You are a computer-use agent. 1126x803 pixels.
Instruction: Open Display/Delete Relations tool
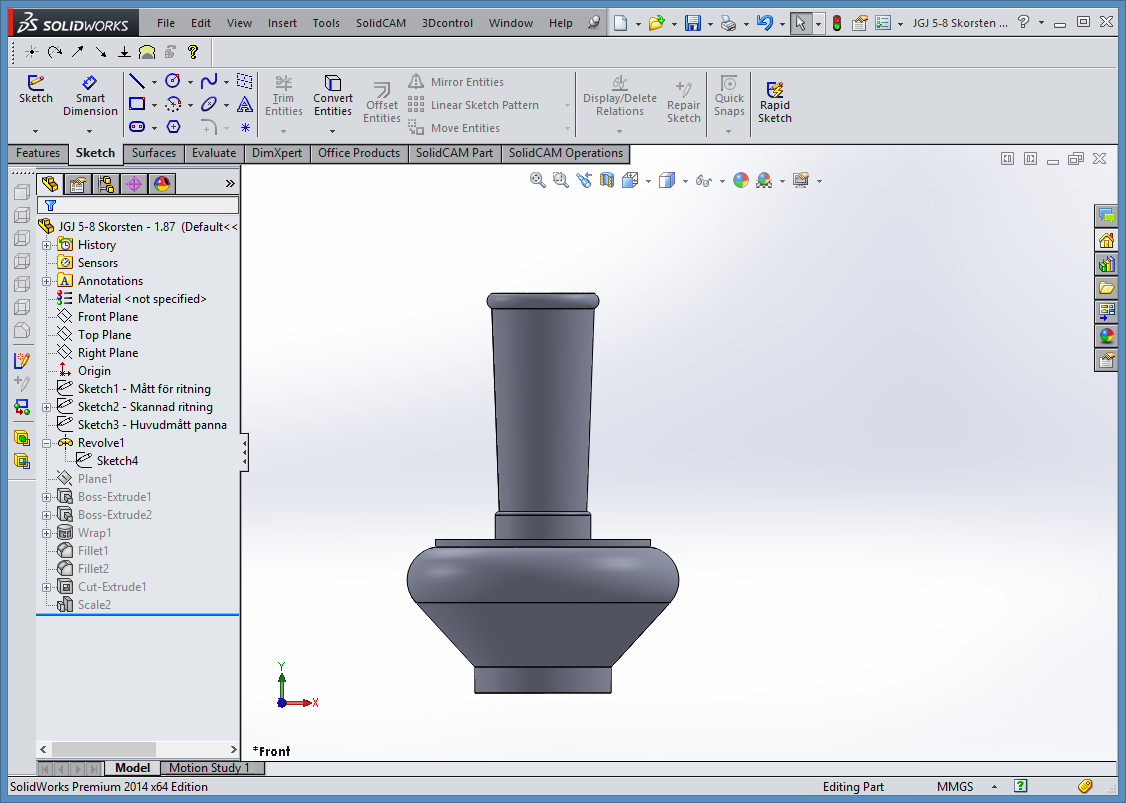(620, 96)
